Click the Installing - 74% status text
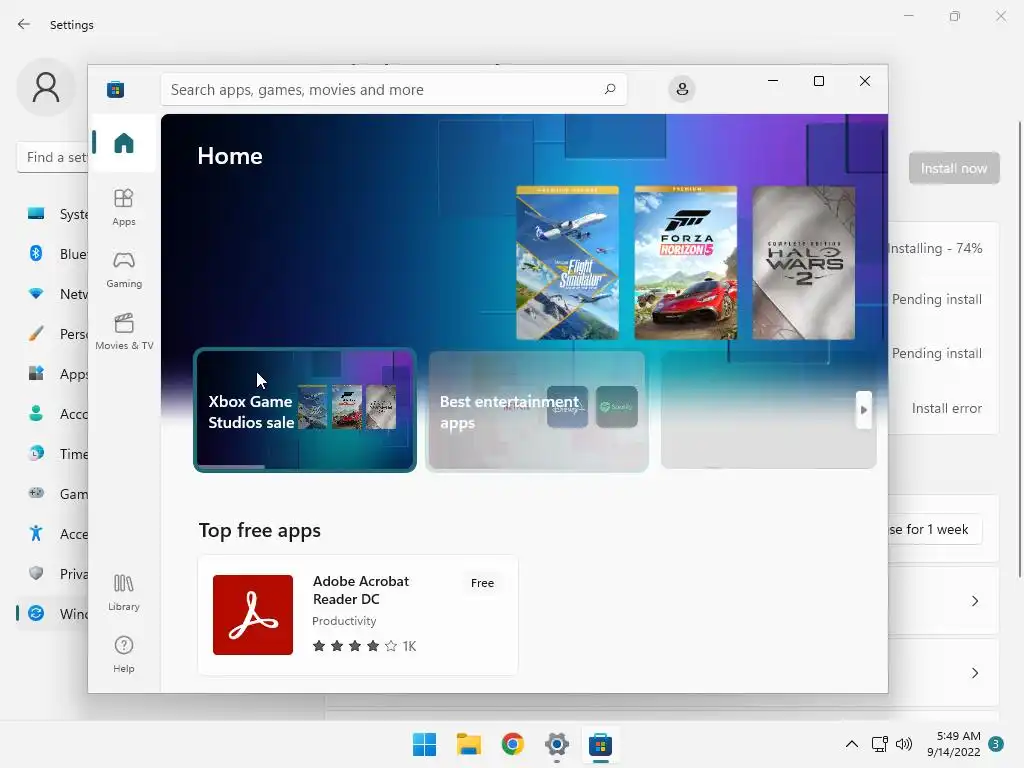The image size is (1024, 768). coord(935,248)
